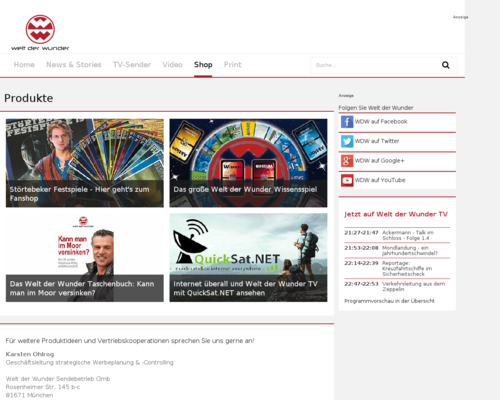This screenshot has width=500, height=400.
Task: Click the 22:14-22:39 time slot
Action: coord(361,263)
